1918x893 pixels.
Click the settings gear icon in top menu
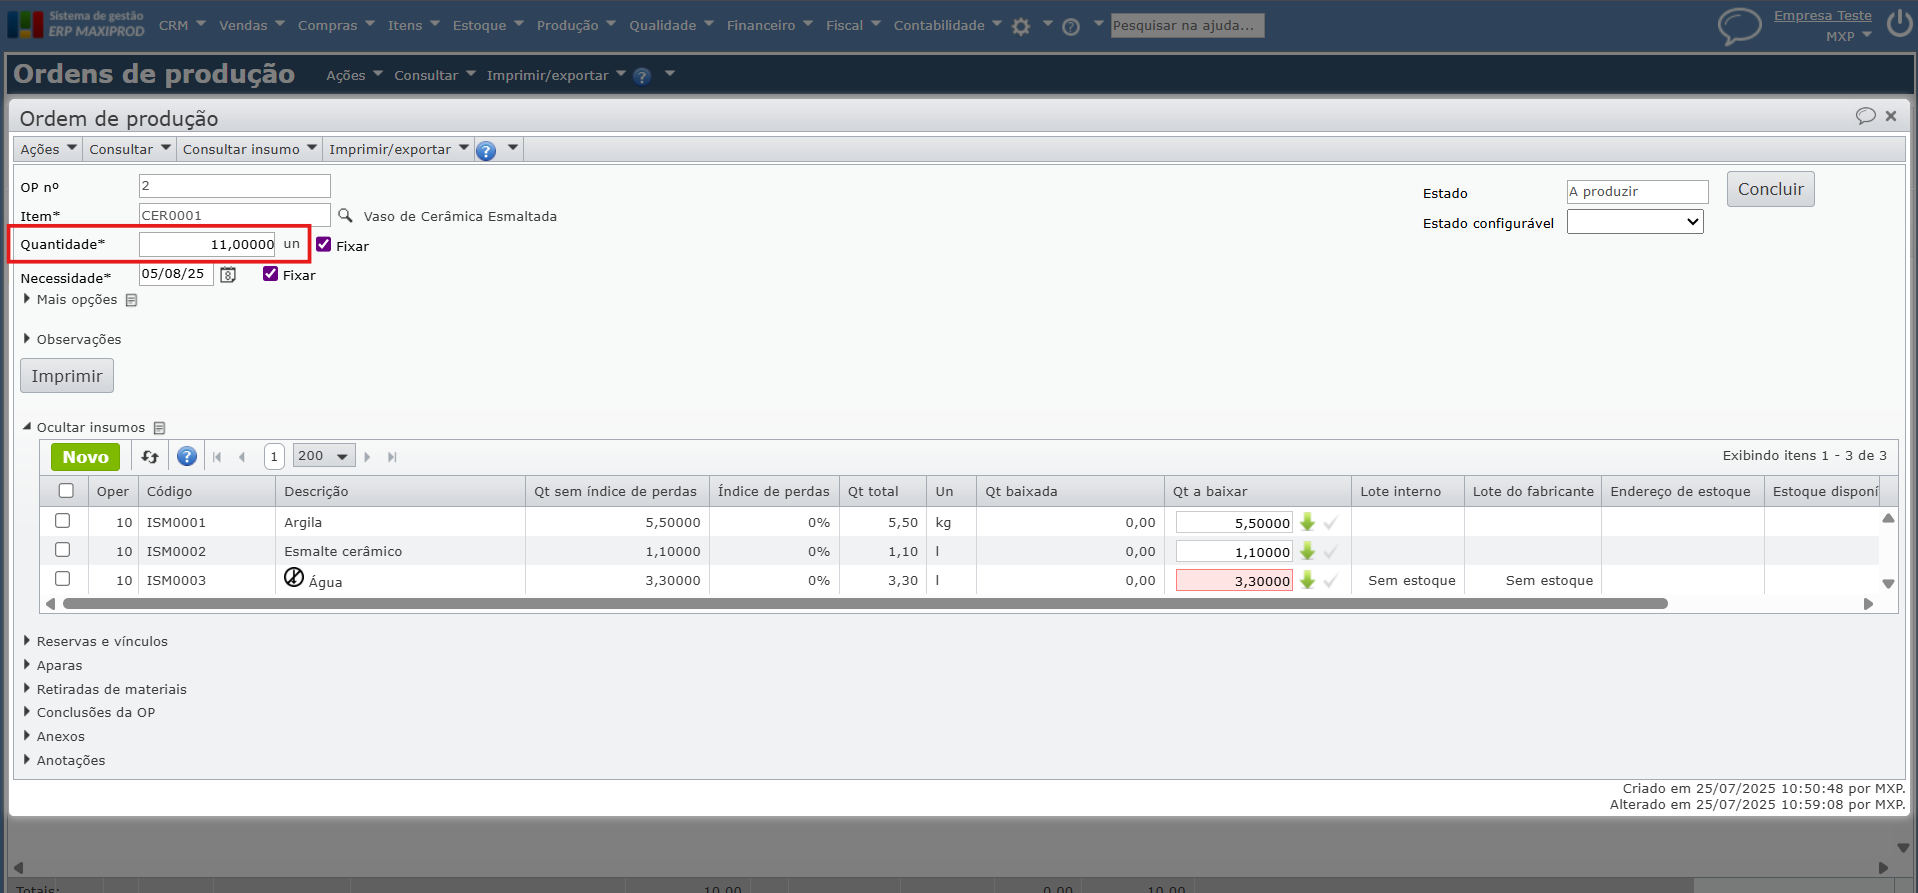tap(1020, 26)
